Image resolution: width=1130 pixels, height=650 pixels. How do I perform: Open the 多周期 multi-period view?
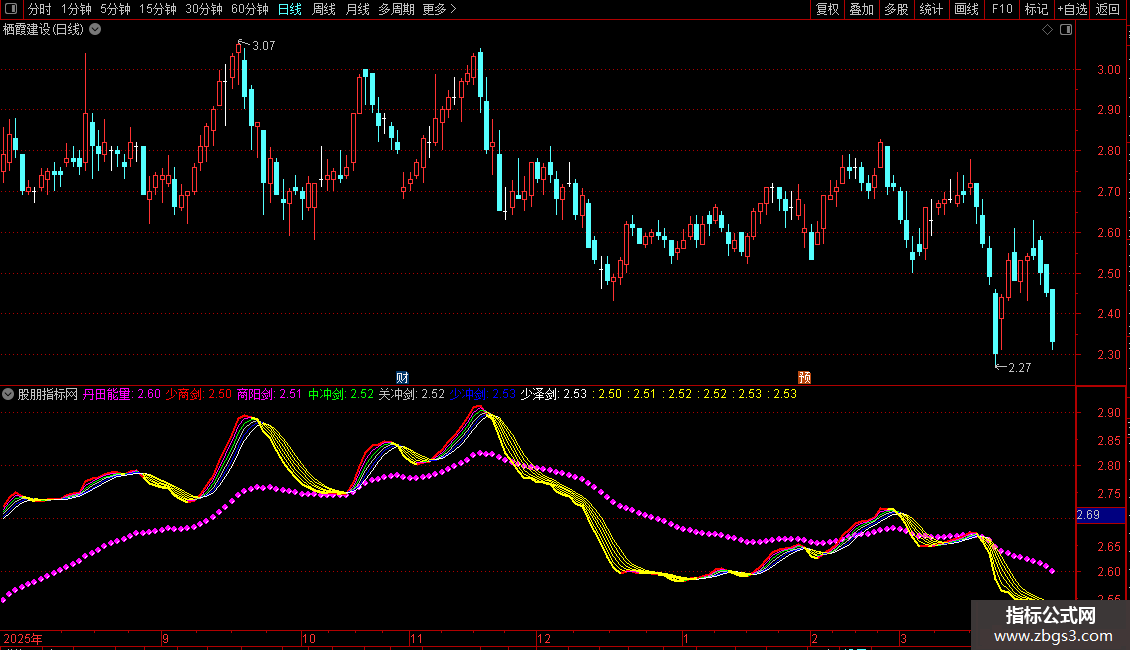point(397,10)
